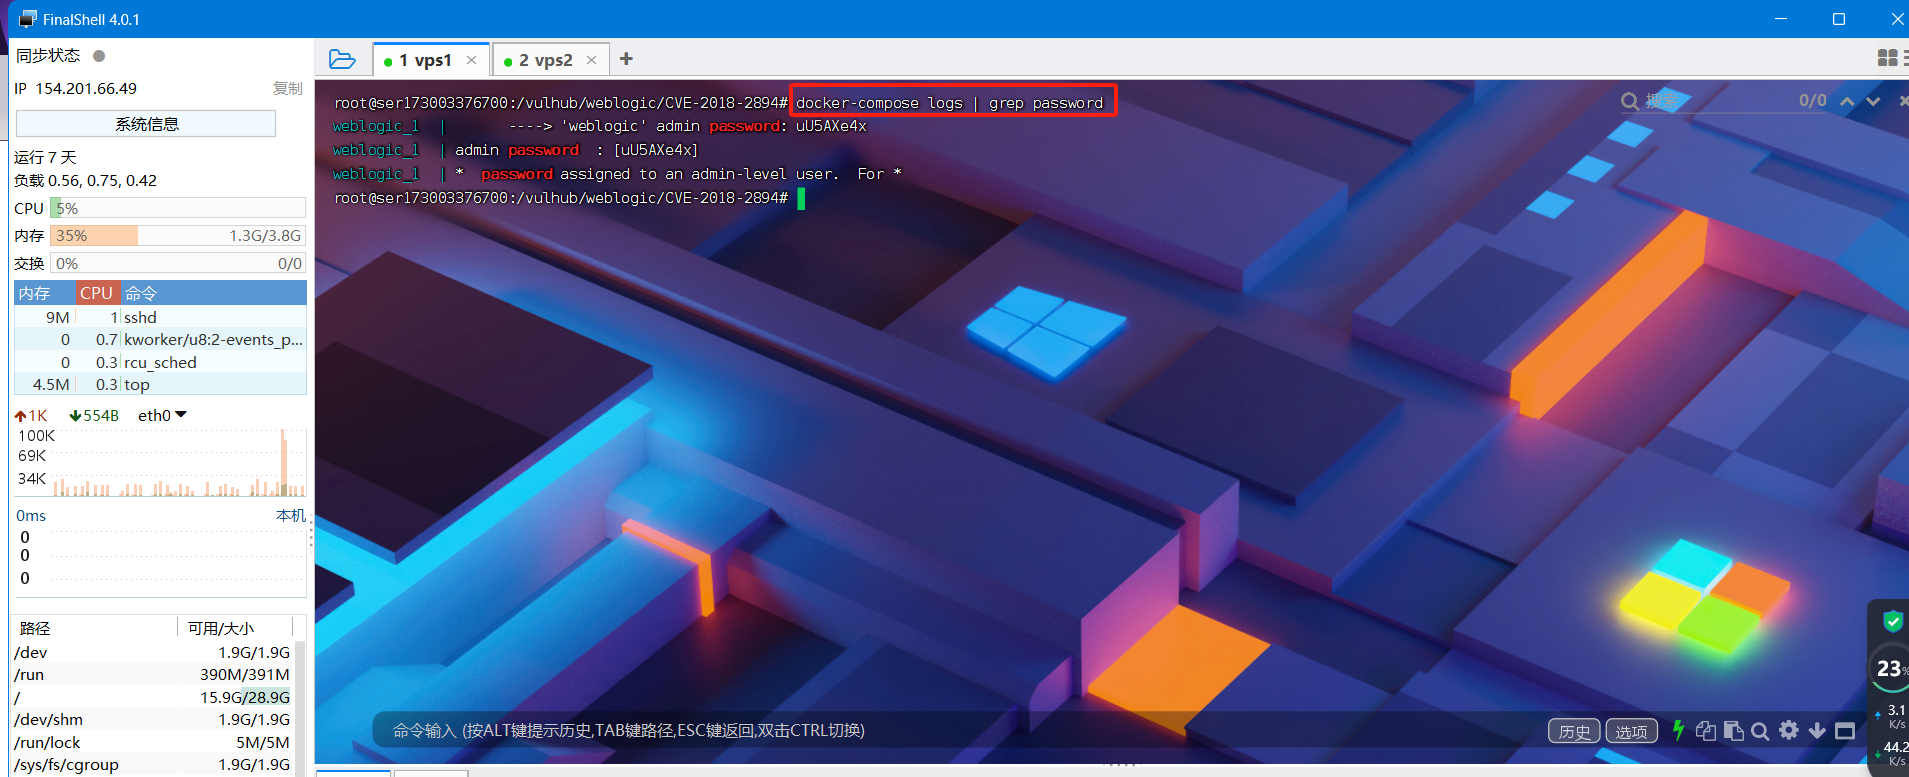Select the root / disk row
Image resolution: width=1909 pixels, height=777 pixels.
[152, 697]
